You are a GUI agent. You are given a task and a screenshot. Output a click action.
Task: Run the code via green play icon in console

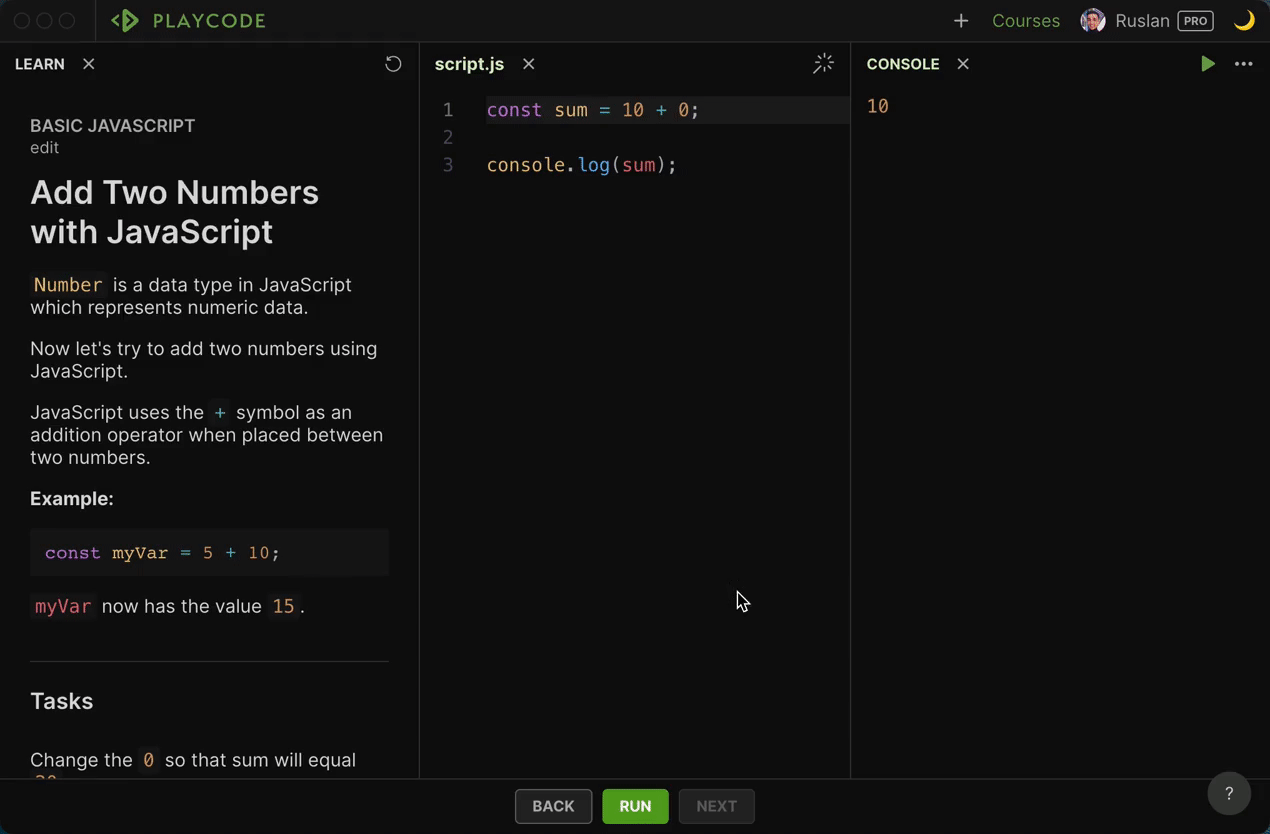pos(1207,63)
